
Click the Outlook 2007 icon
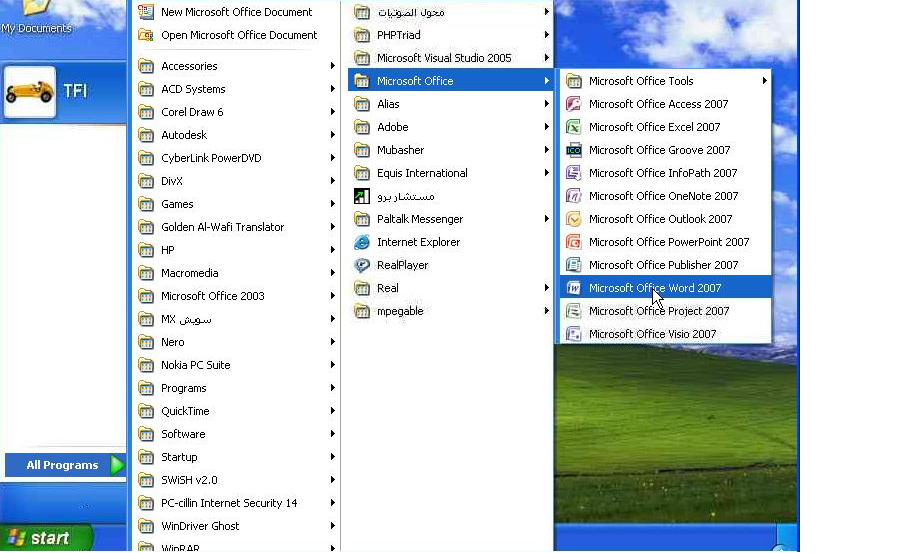(x=573, y=219)
